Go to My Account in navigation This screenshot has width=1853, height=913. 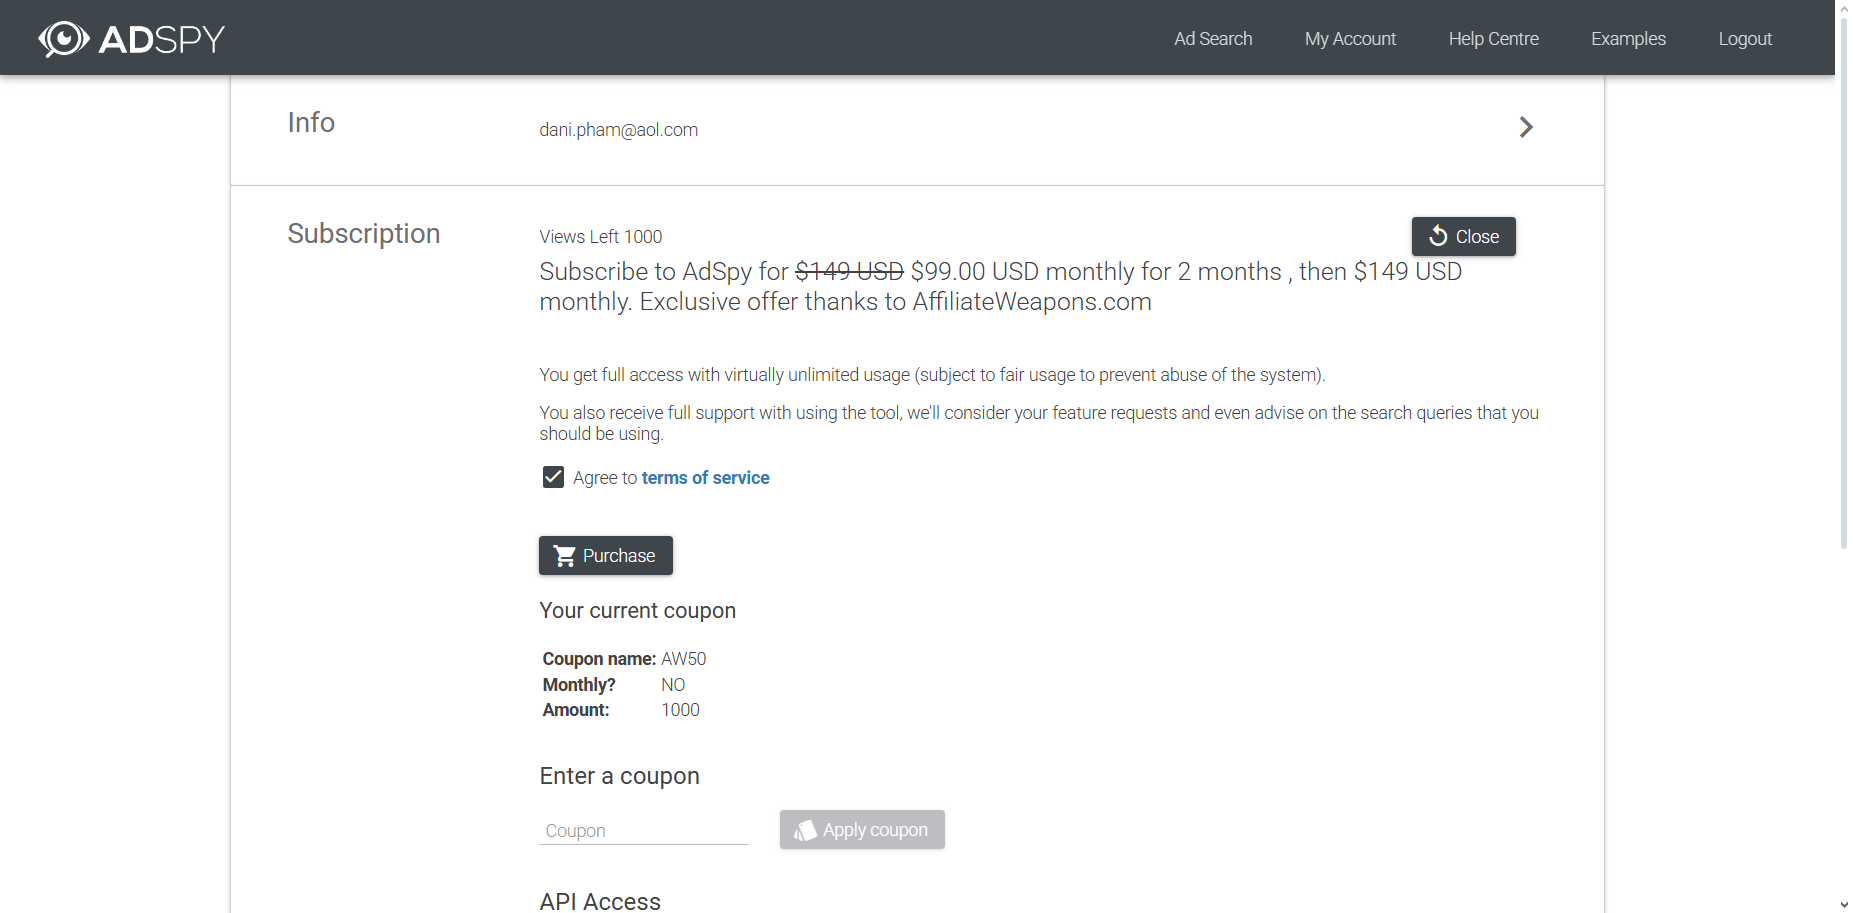(1349, 39)
